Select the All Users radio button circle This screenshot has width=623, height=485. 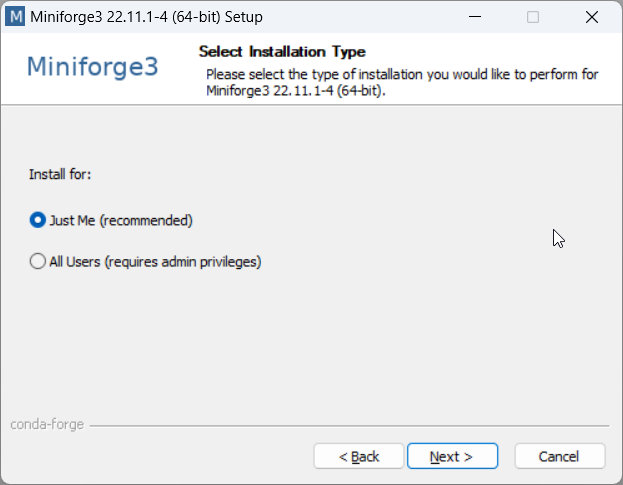coord(38,262)
